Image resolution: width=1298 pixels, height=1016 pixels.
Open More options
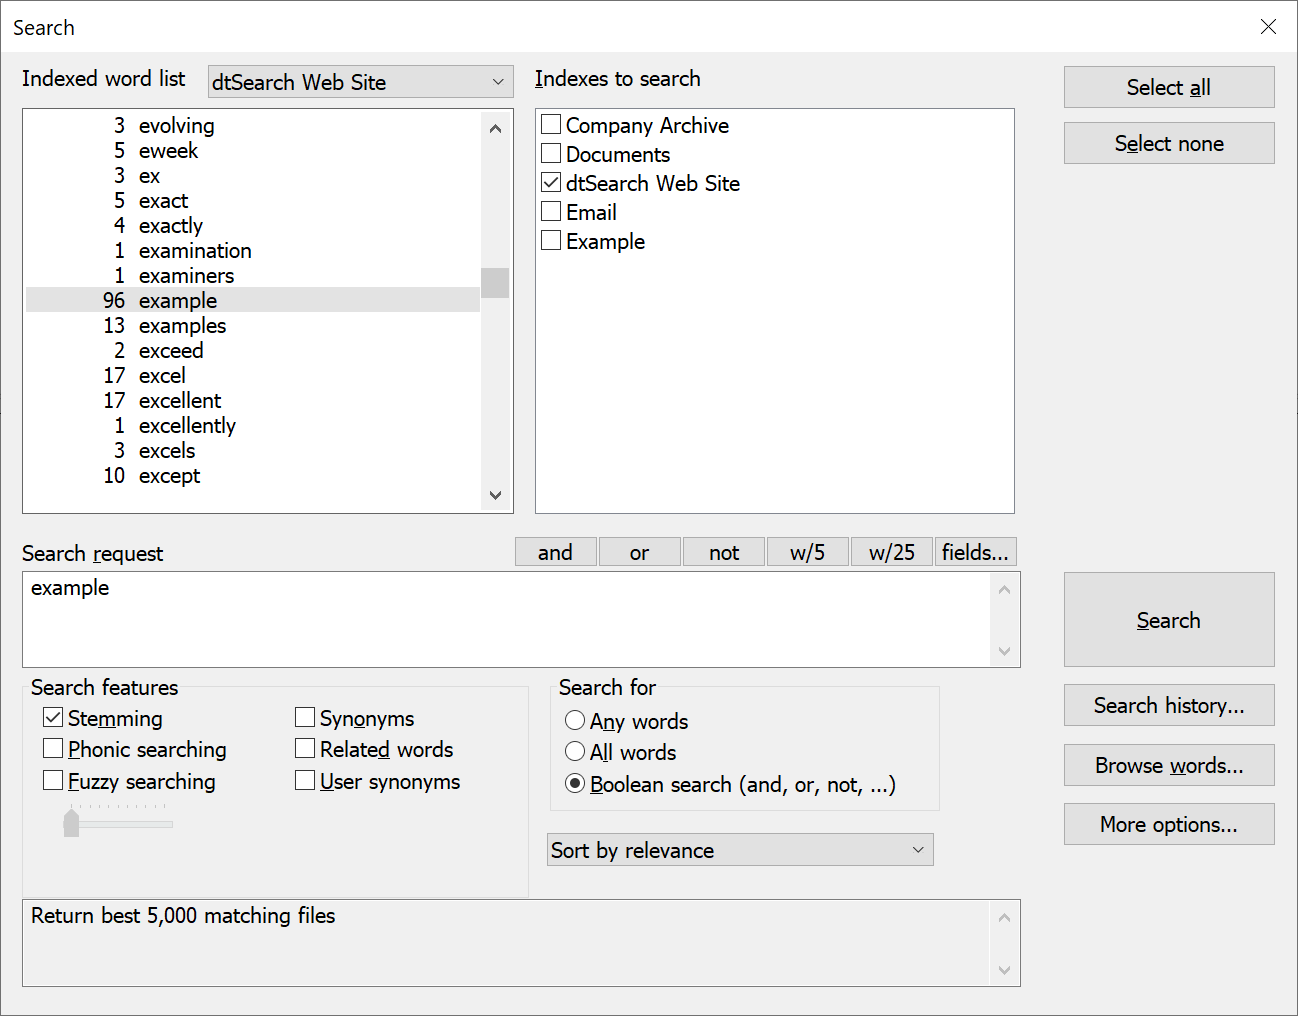1169,824
